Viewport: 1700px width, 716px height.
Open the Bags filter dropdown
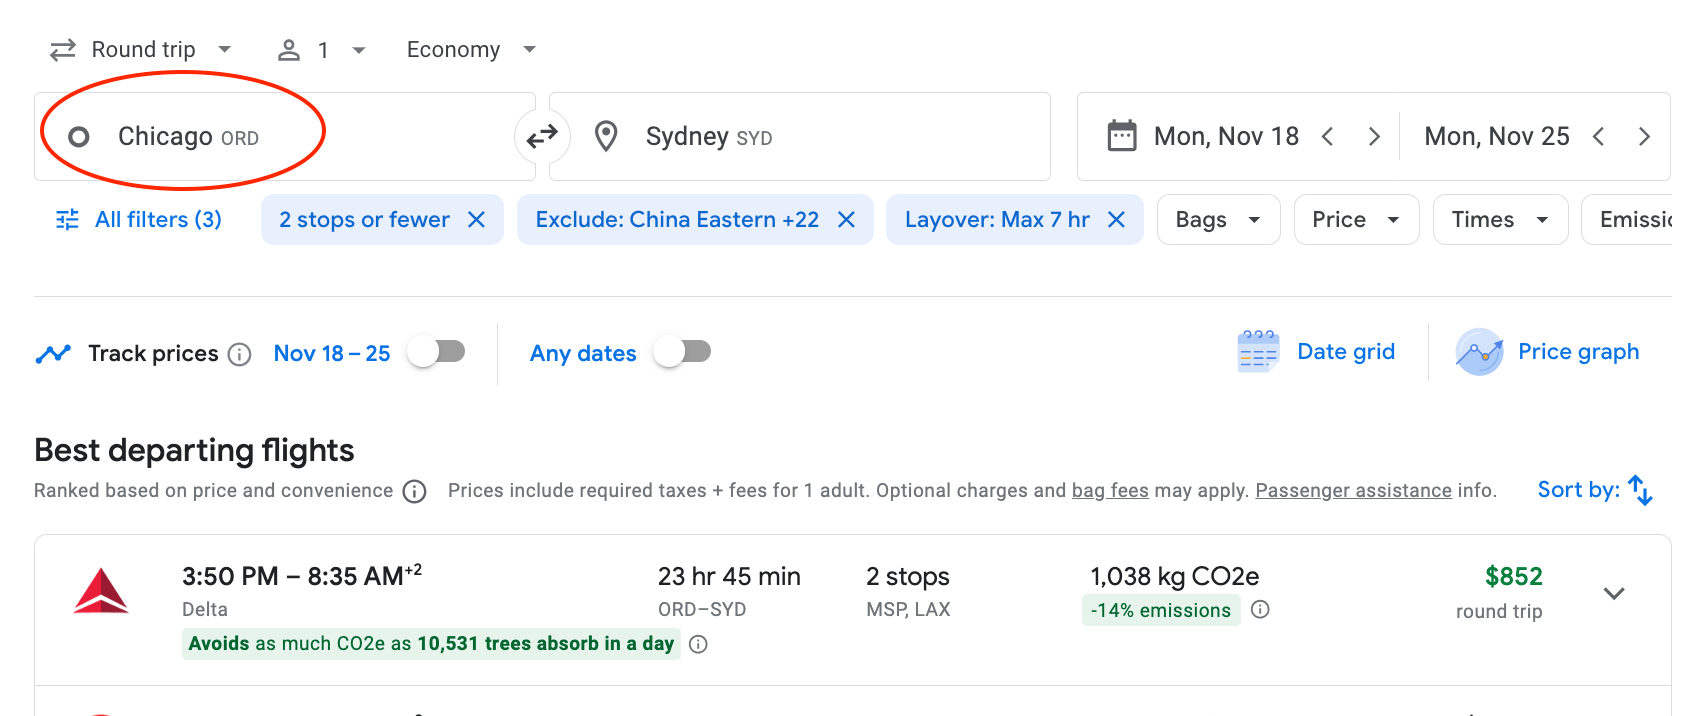(x=1218, y=220)
